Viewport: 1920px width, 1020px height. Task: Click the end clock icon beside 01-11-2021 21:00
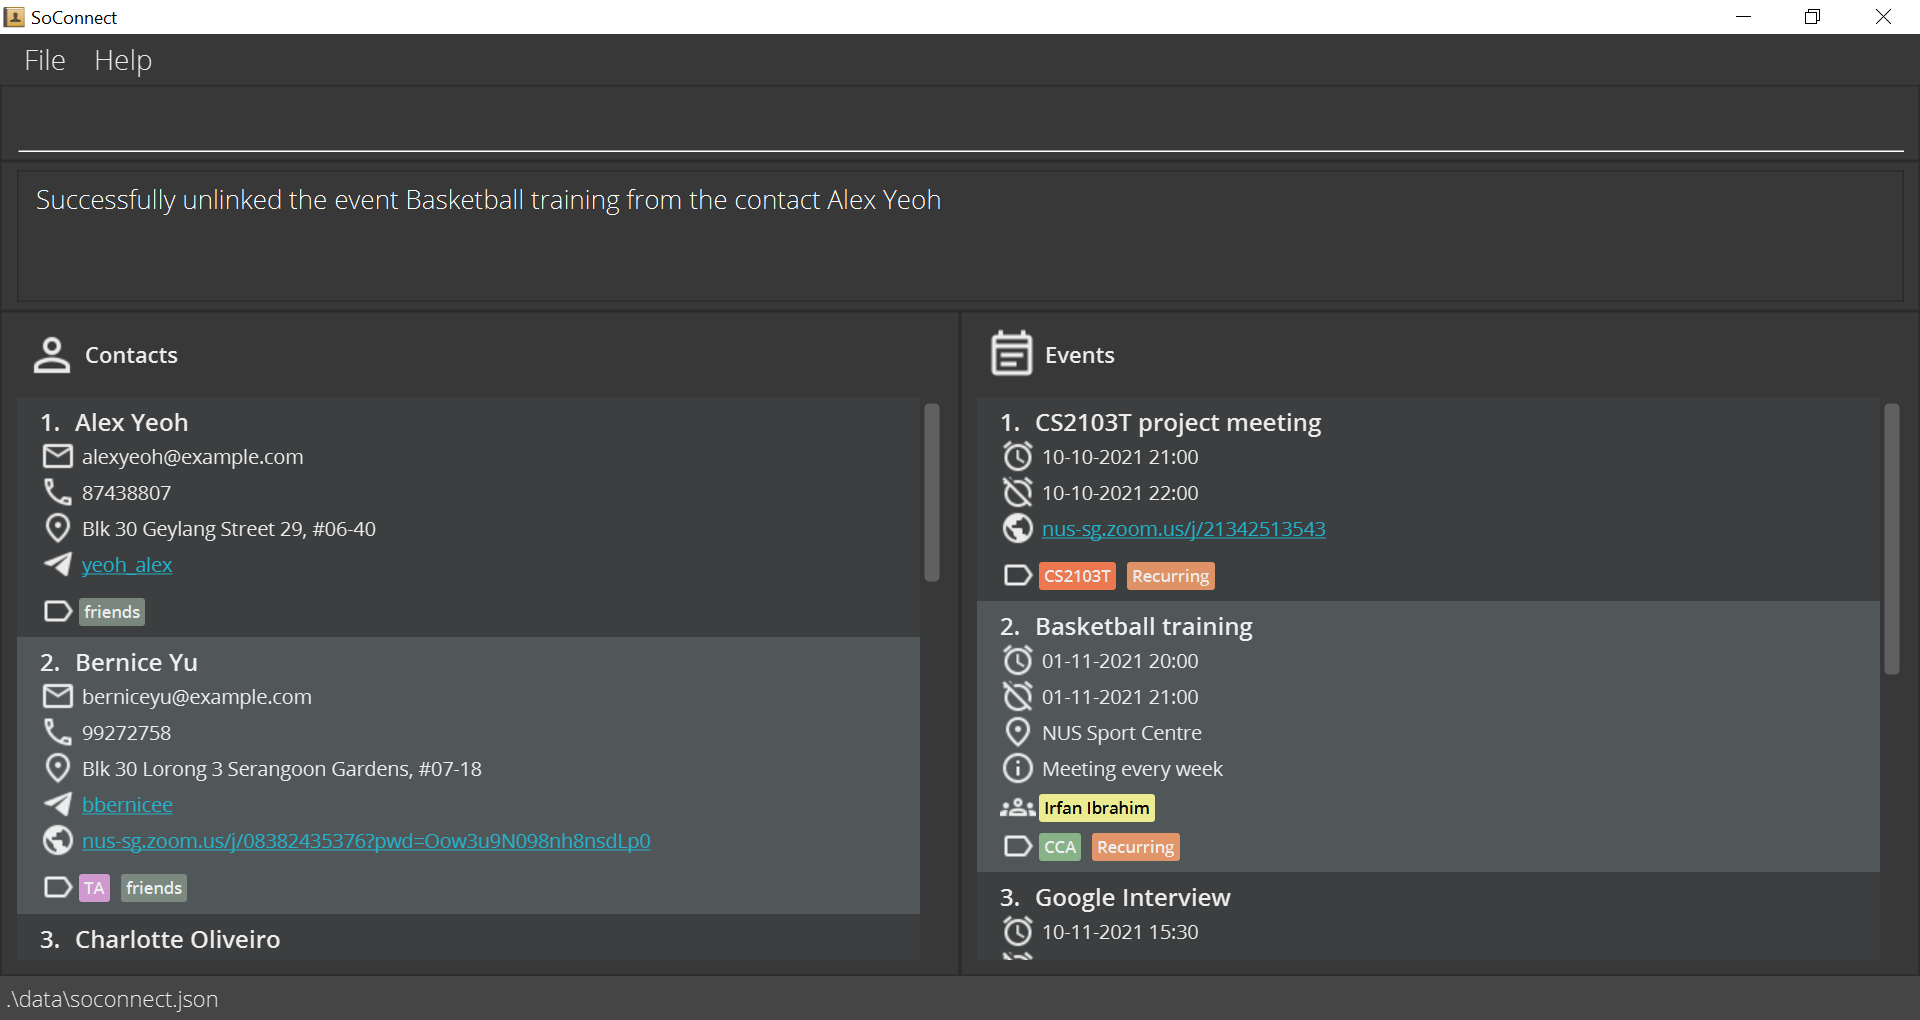(x=1018, y=696)
